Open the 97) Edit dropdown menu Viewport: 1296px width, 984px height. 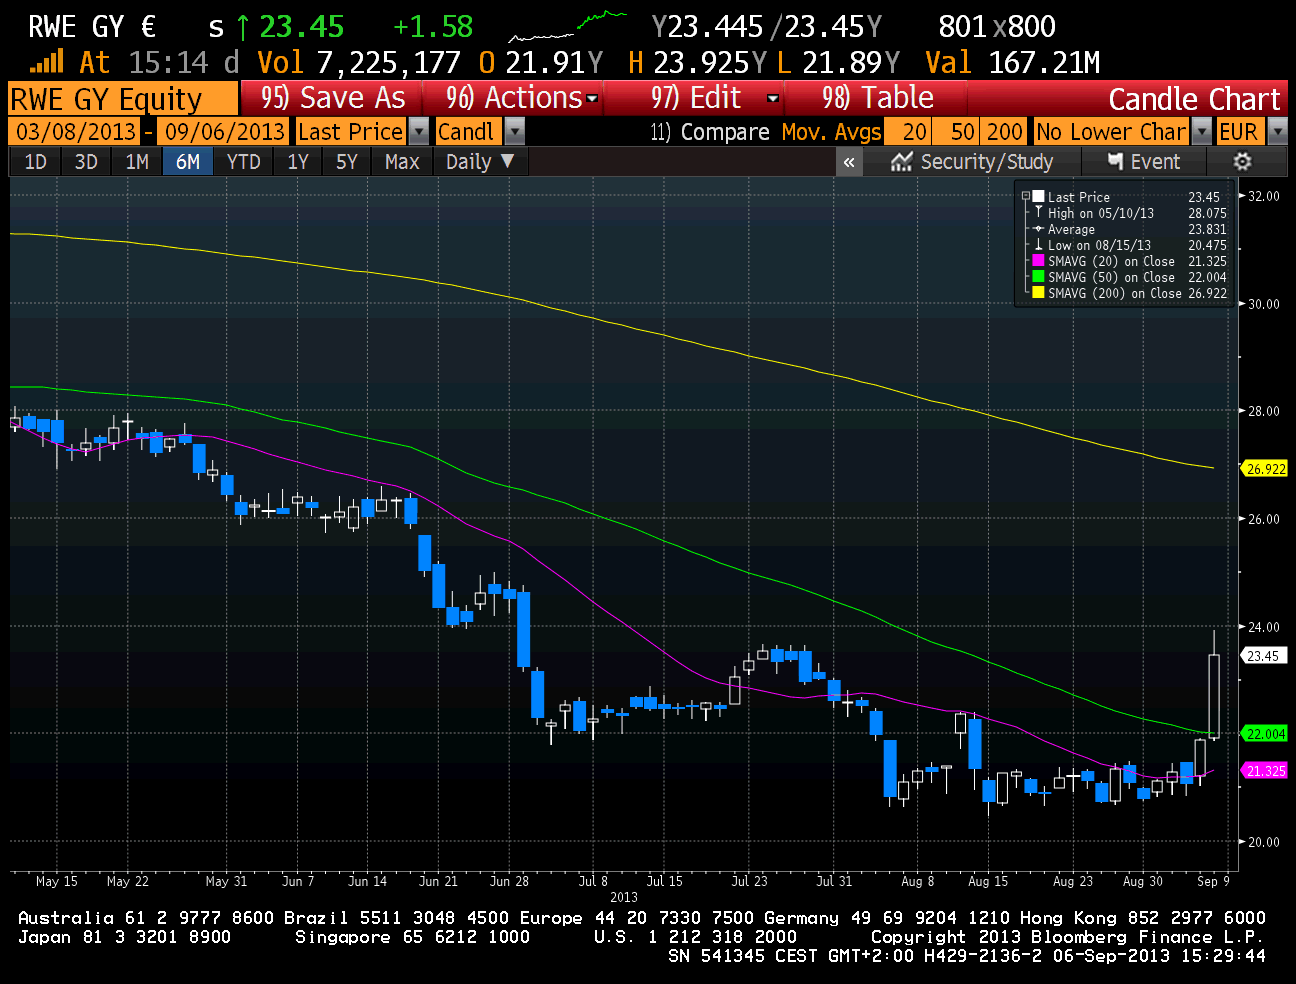click(713, 98)
